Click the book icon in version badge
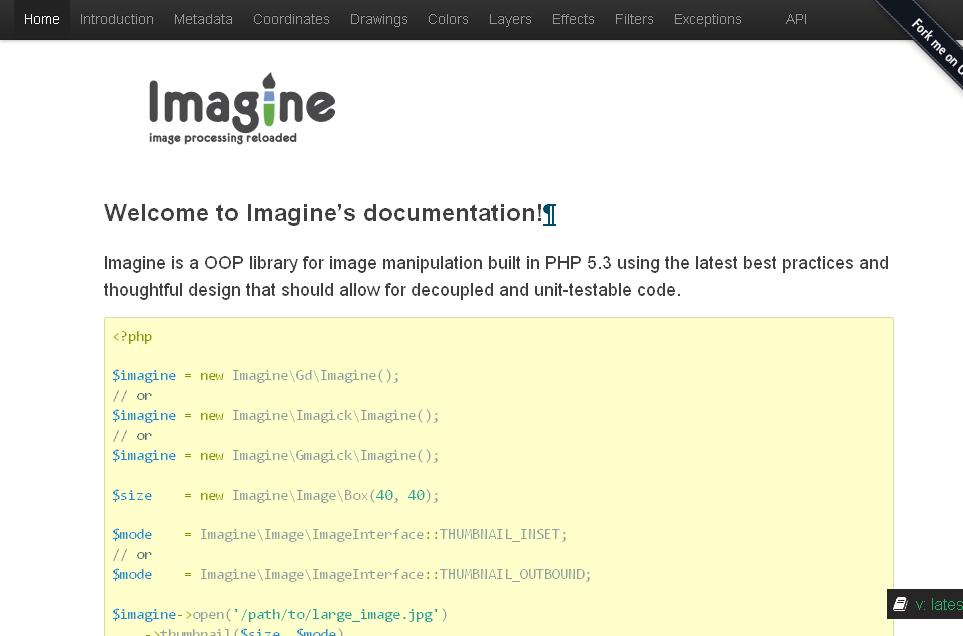The width and height of the screenshot is (963, 636). [900, 604]
